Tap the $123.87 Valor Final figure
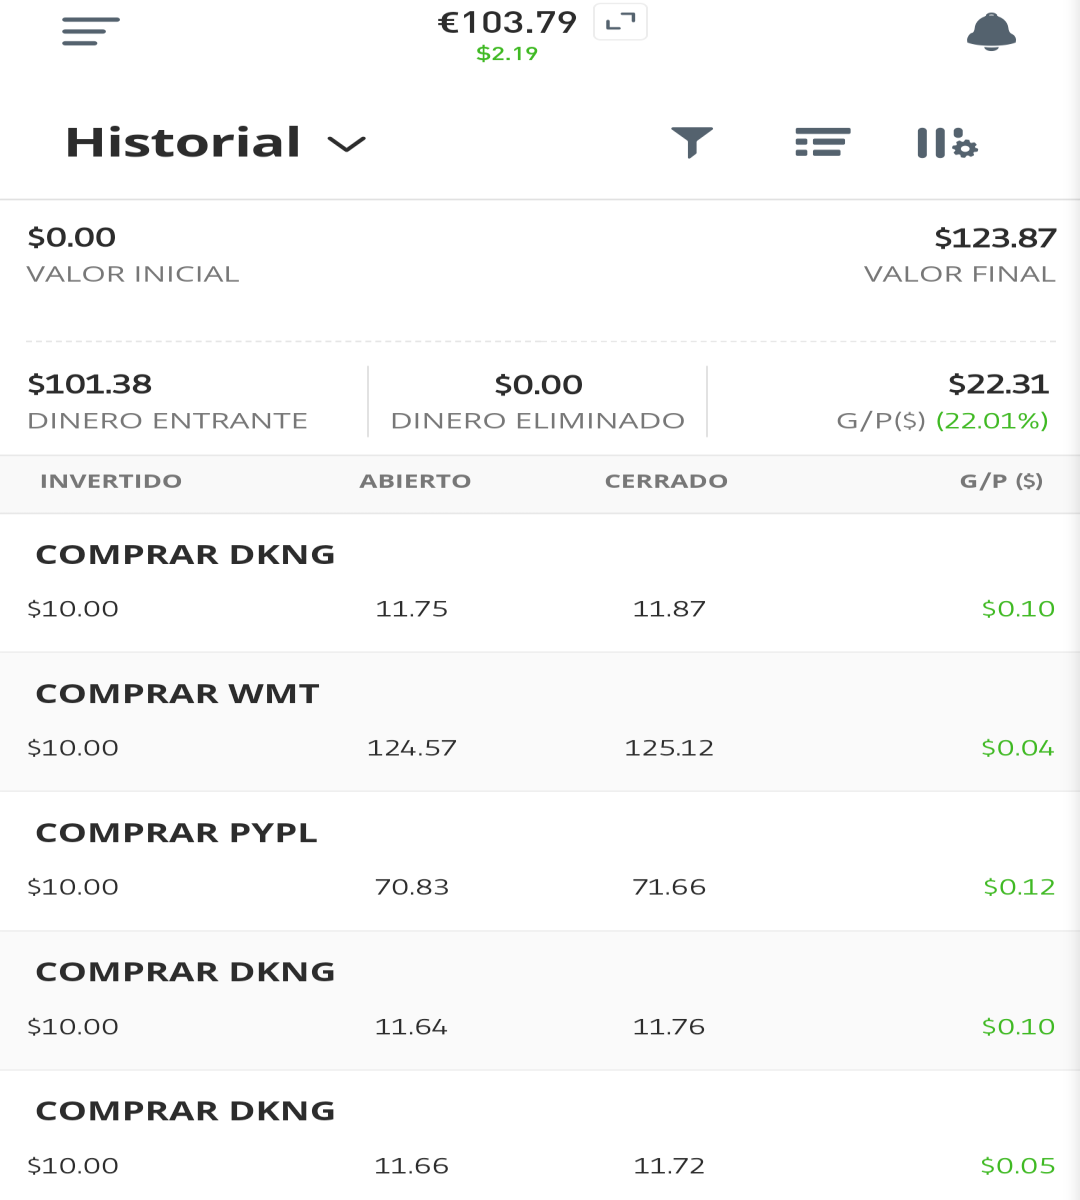1080x1200 pixels. 995,238
